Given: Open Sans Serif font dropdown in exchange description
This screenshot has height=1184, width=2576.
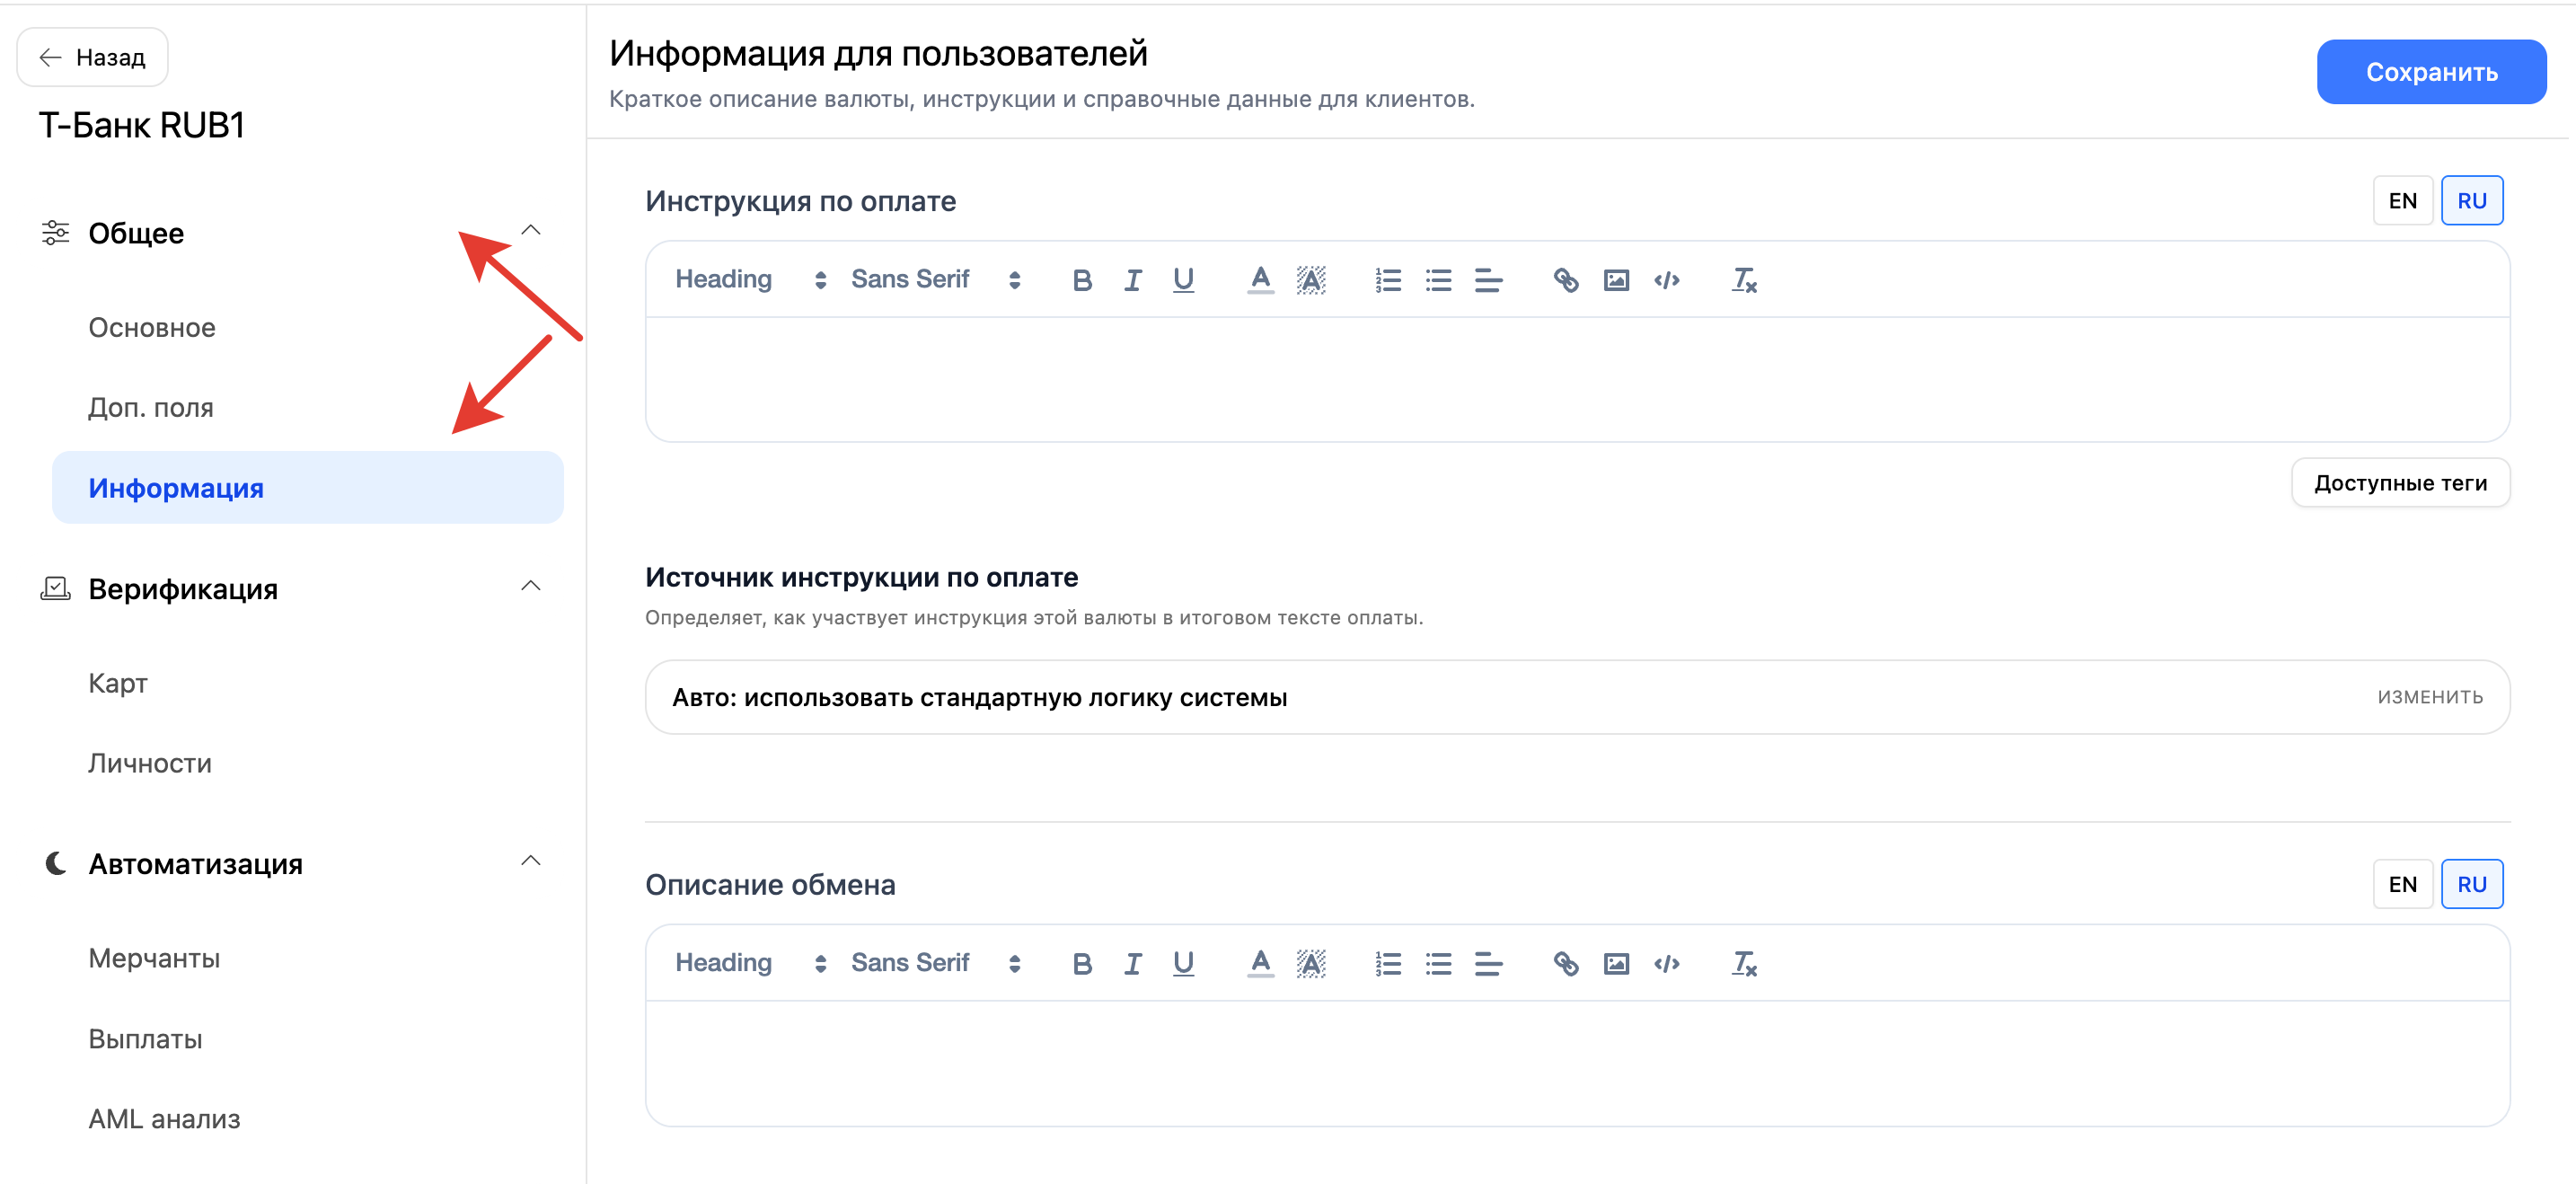Looking at the screenshot, I should [x=935, y=962].
